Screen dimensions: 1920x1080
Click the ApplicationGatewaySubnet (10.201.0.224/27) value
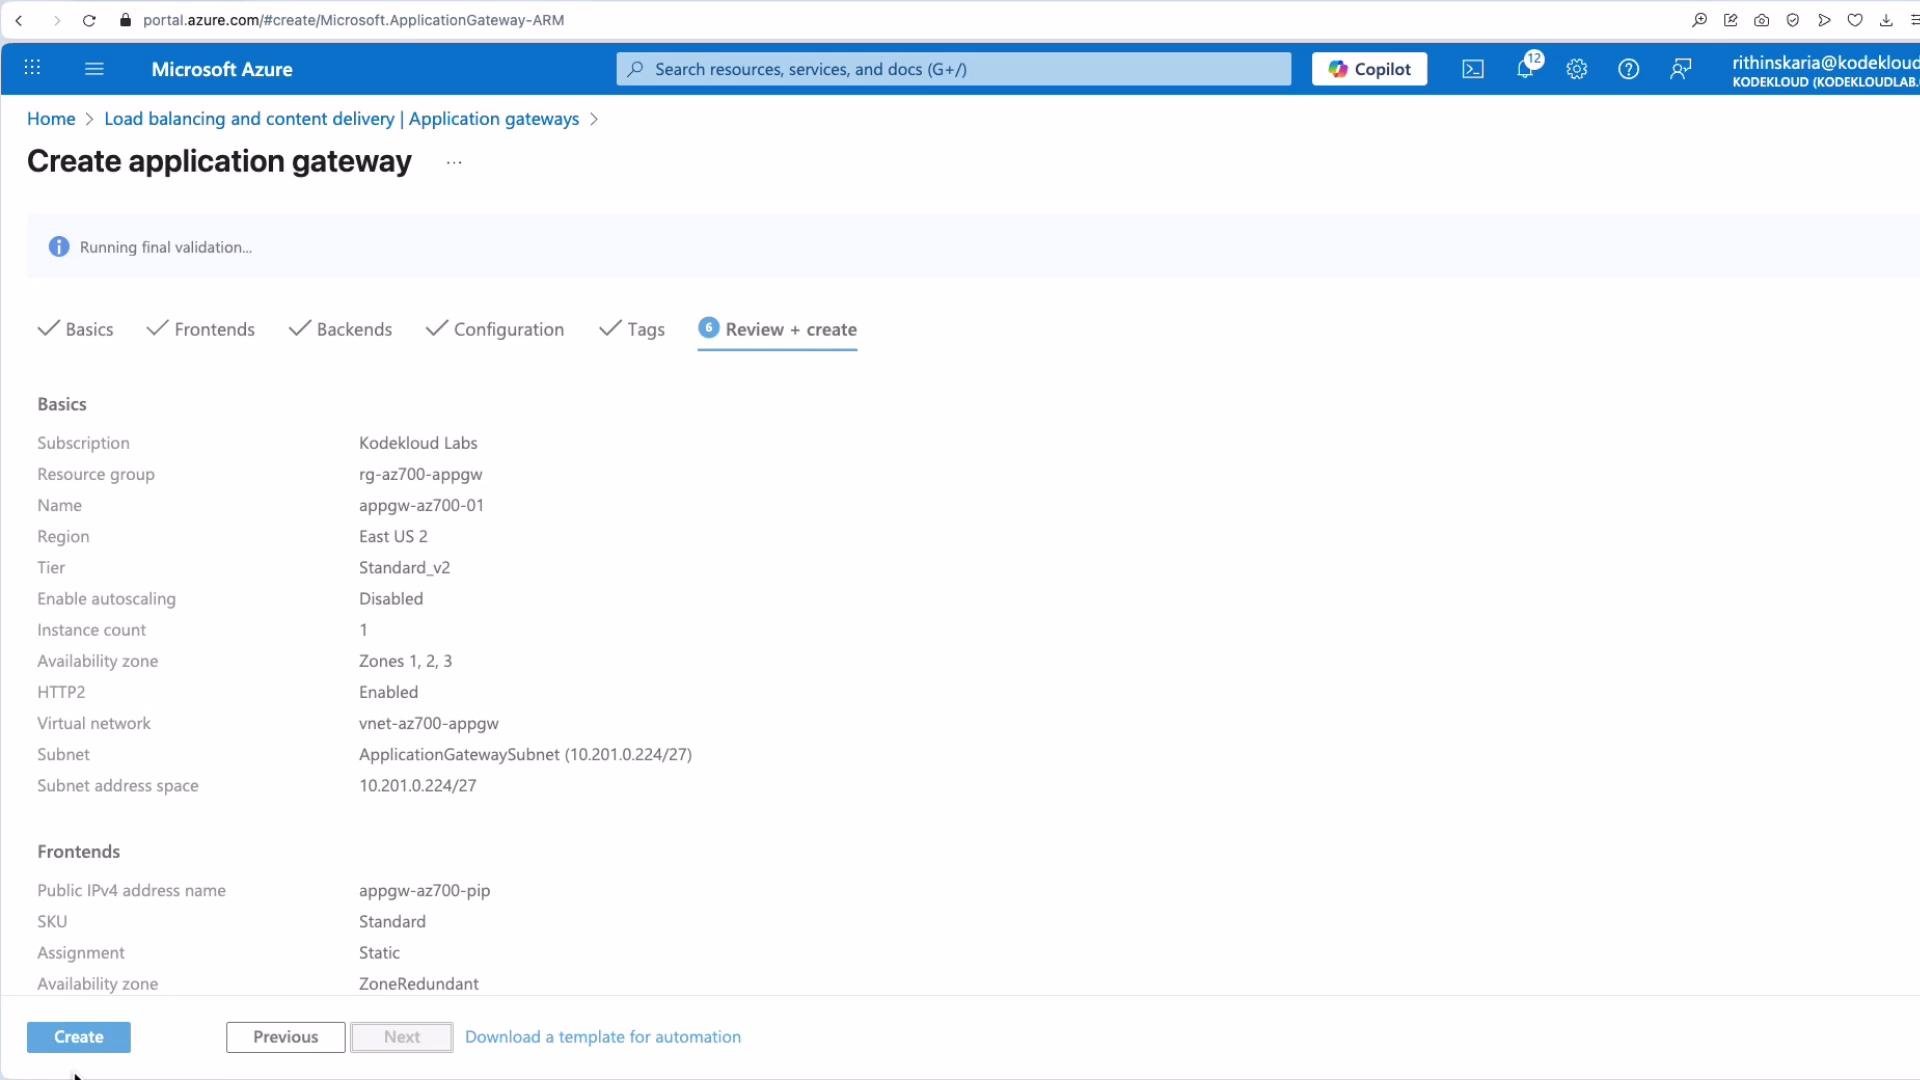pyautogui.click(x=525, y=754)
